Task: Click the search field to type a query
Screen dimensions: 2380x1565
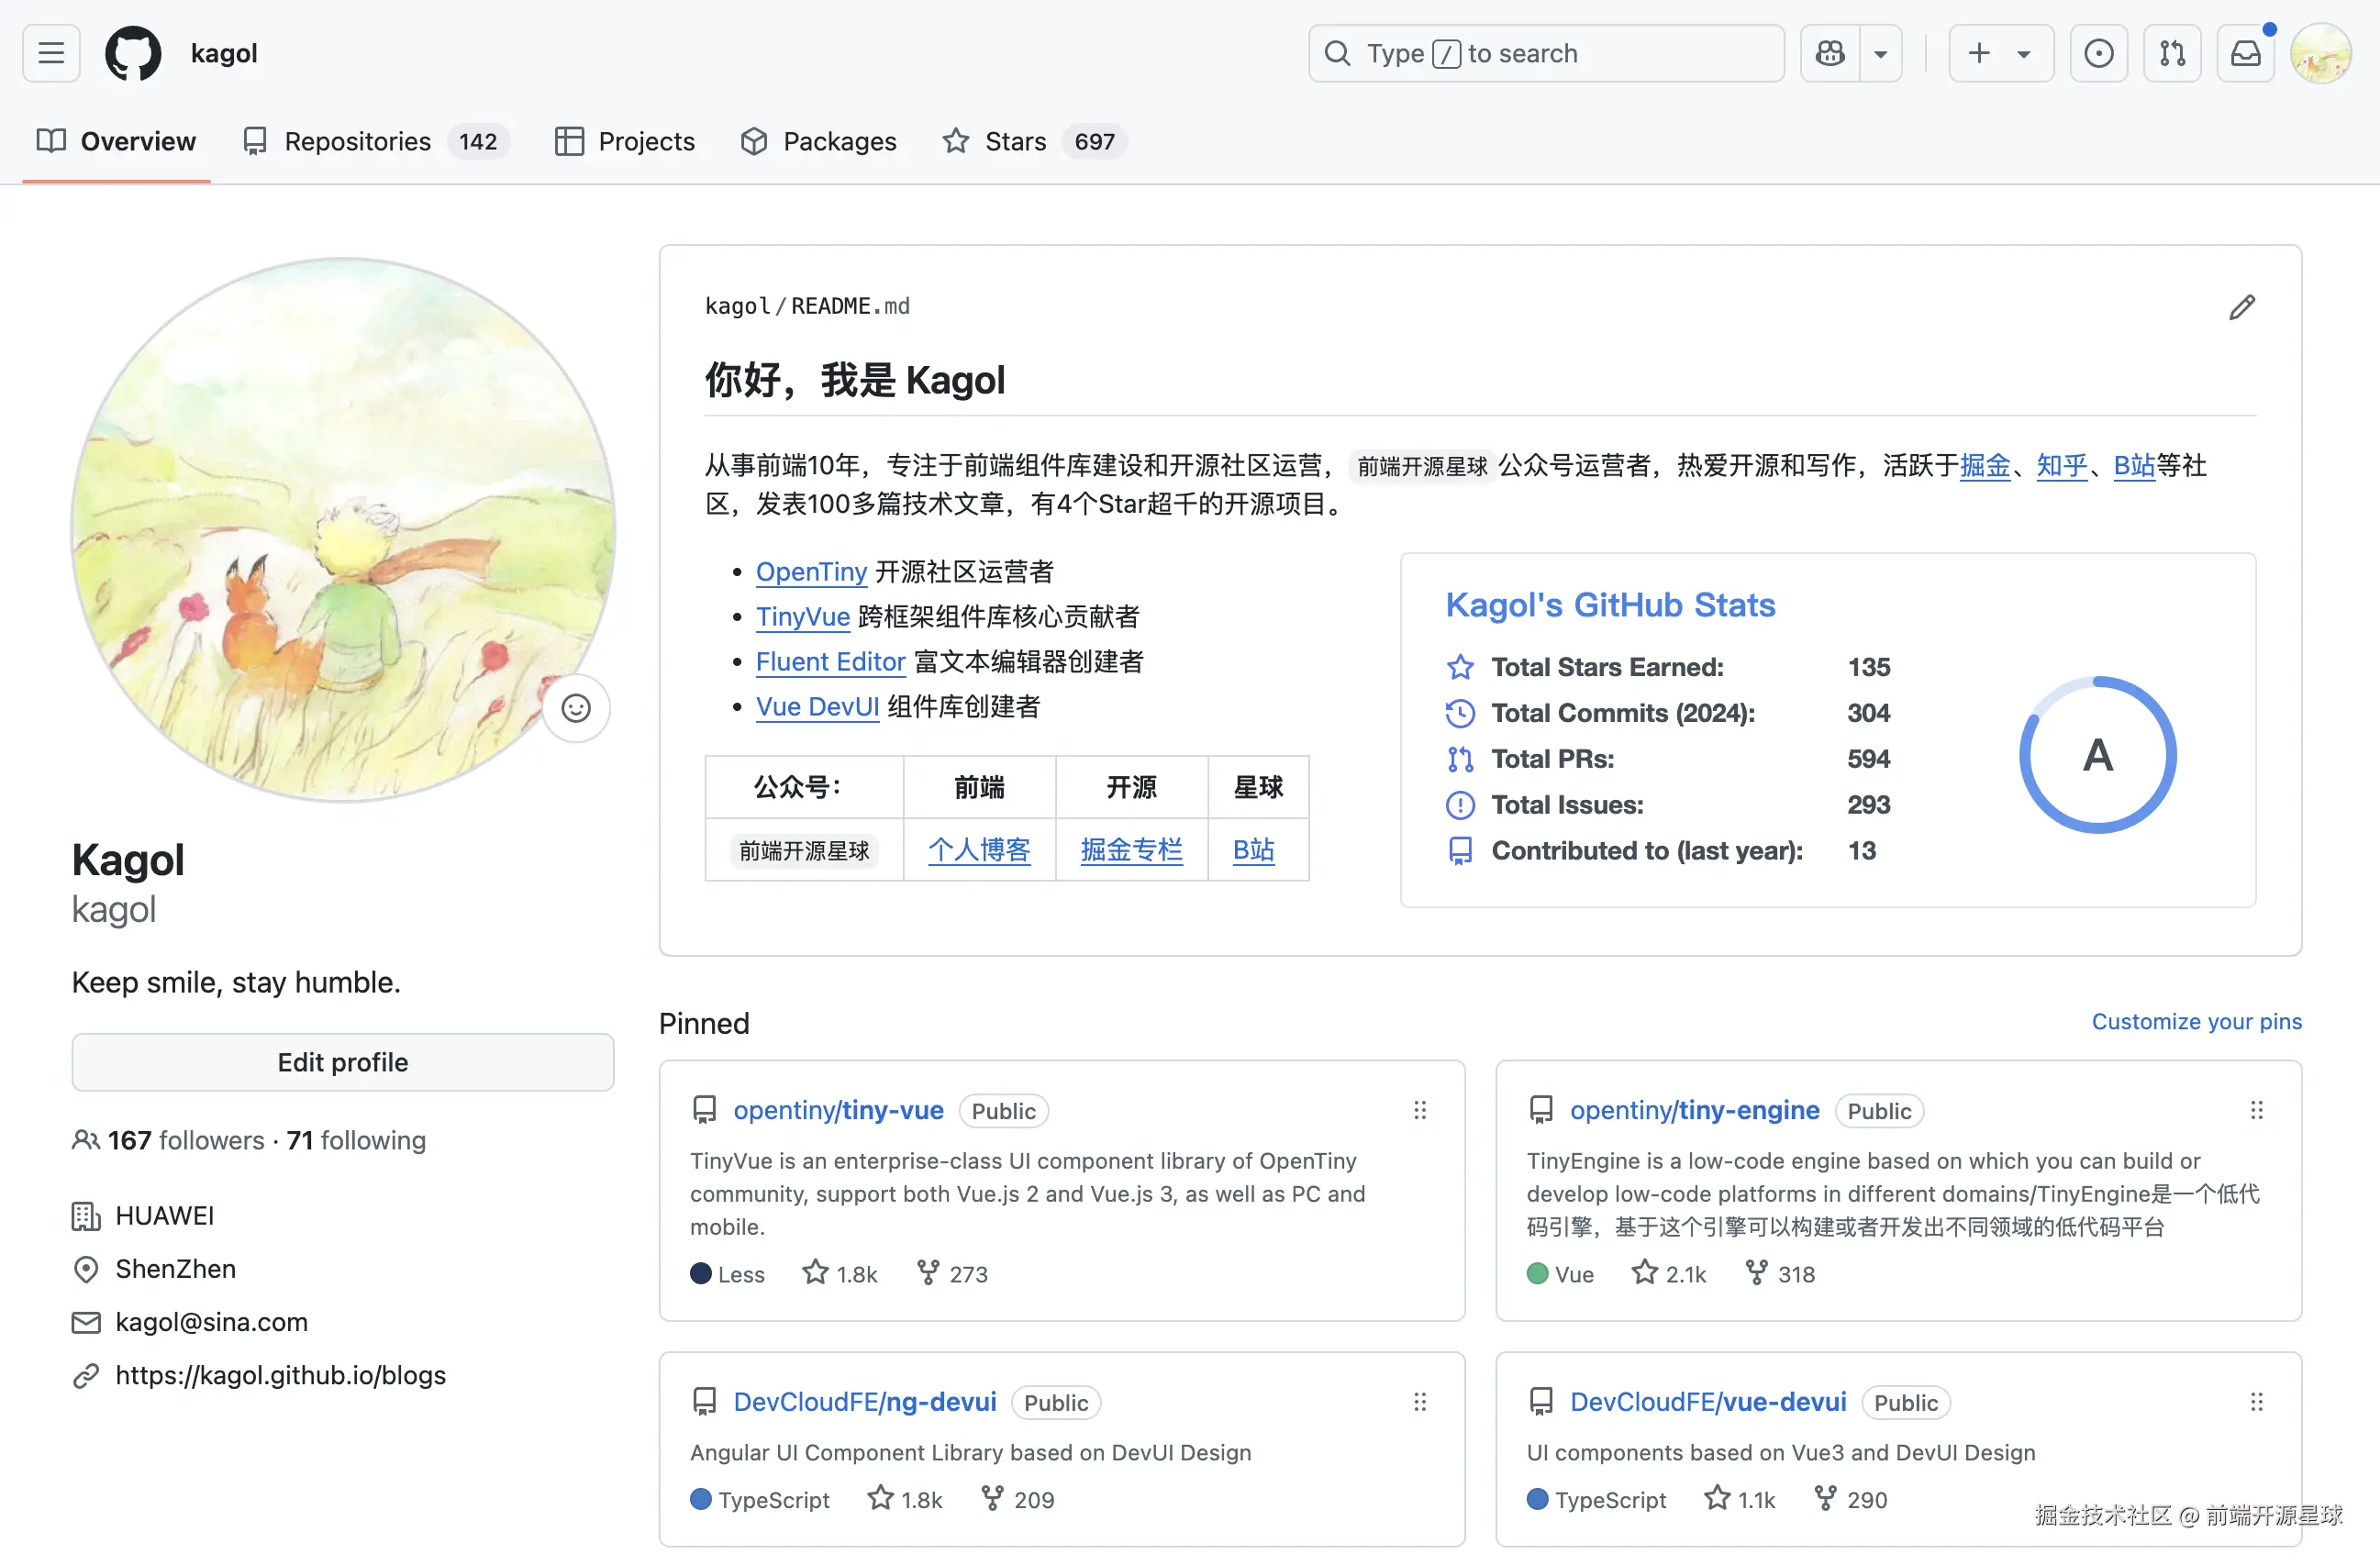Action: pyautogui.click(x=1545, y=53)
